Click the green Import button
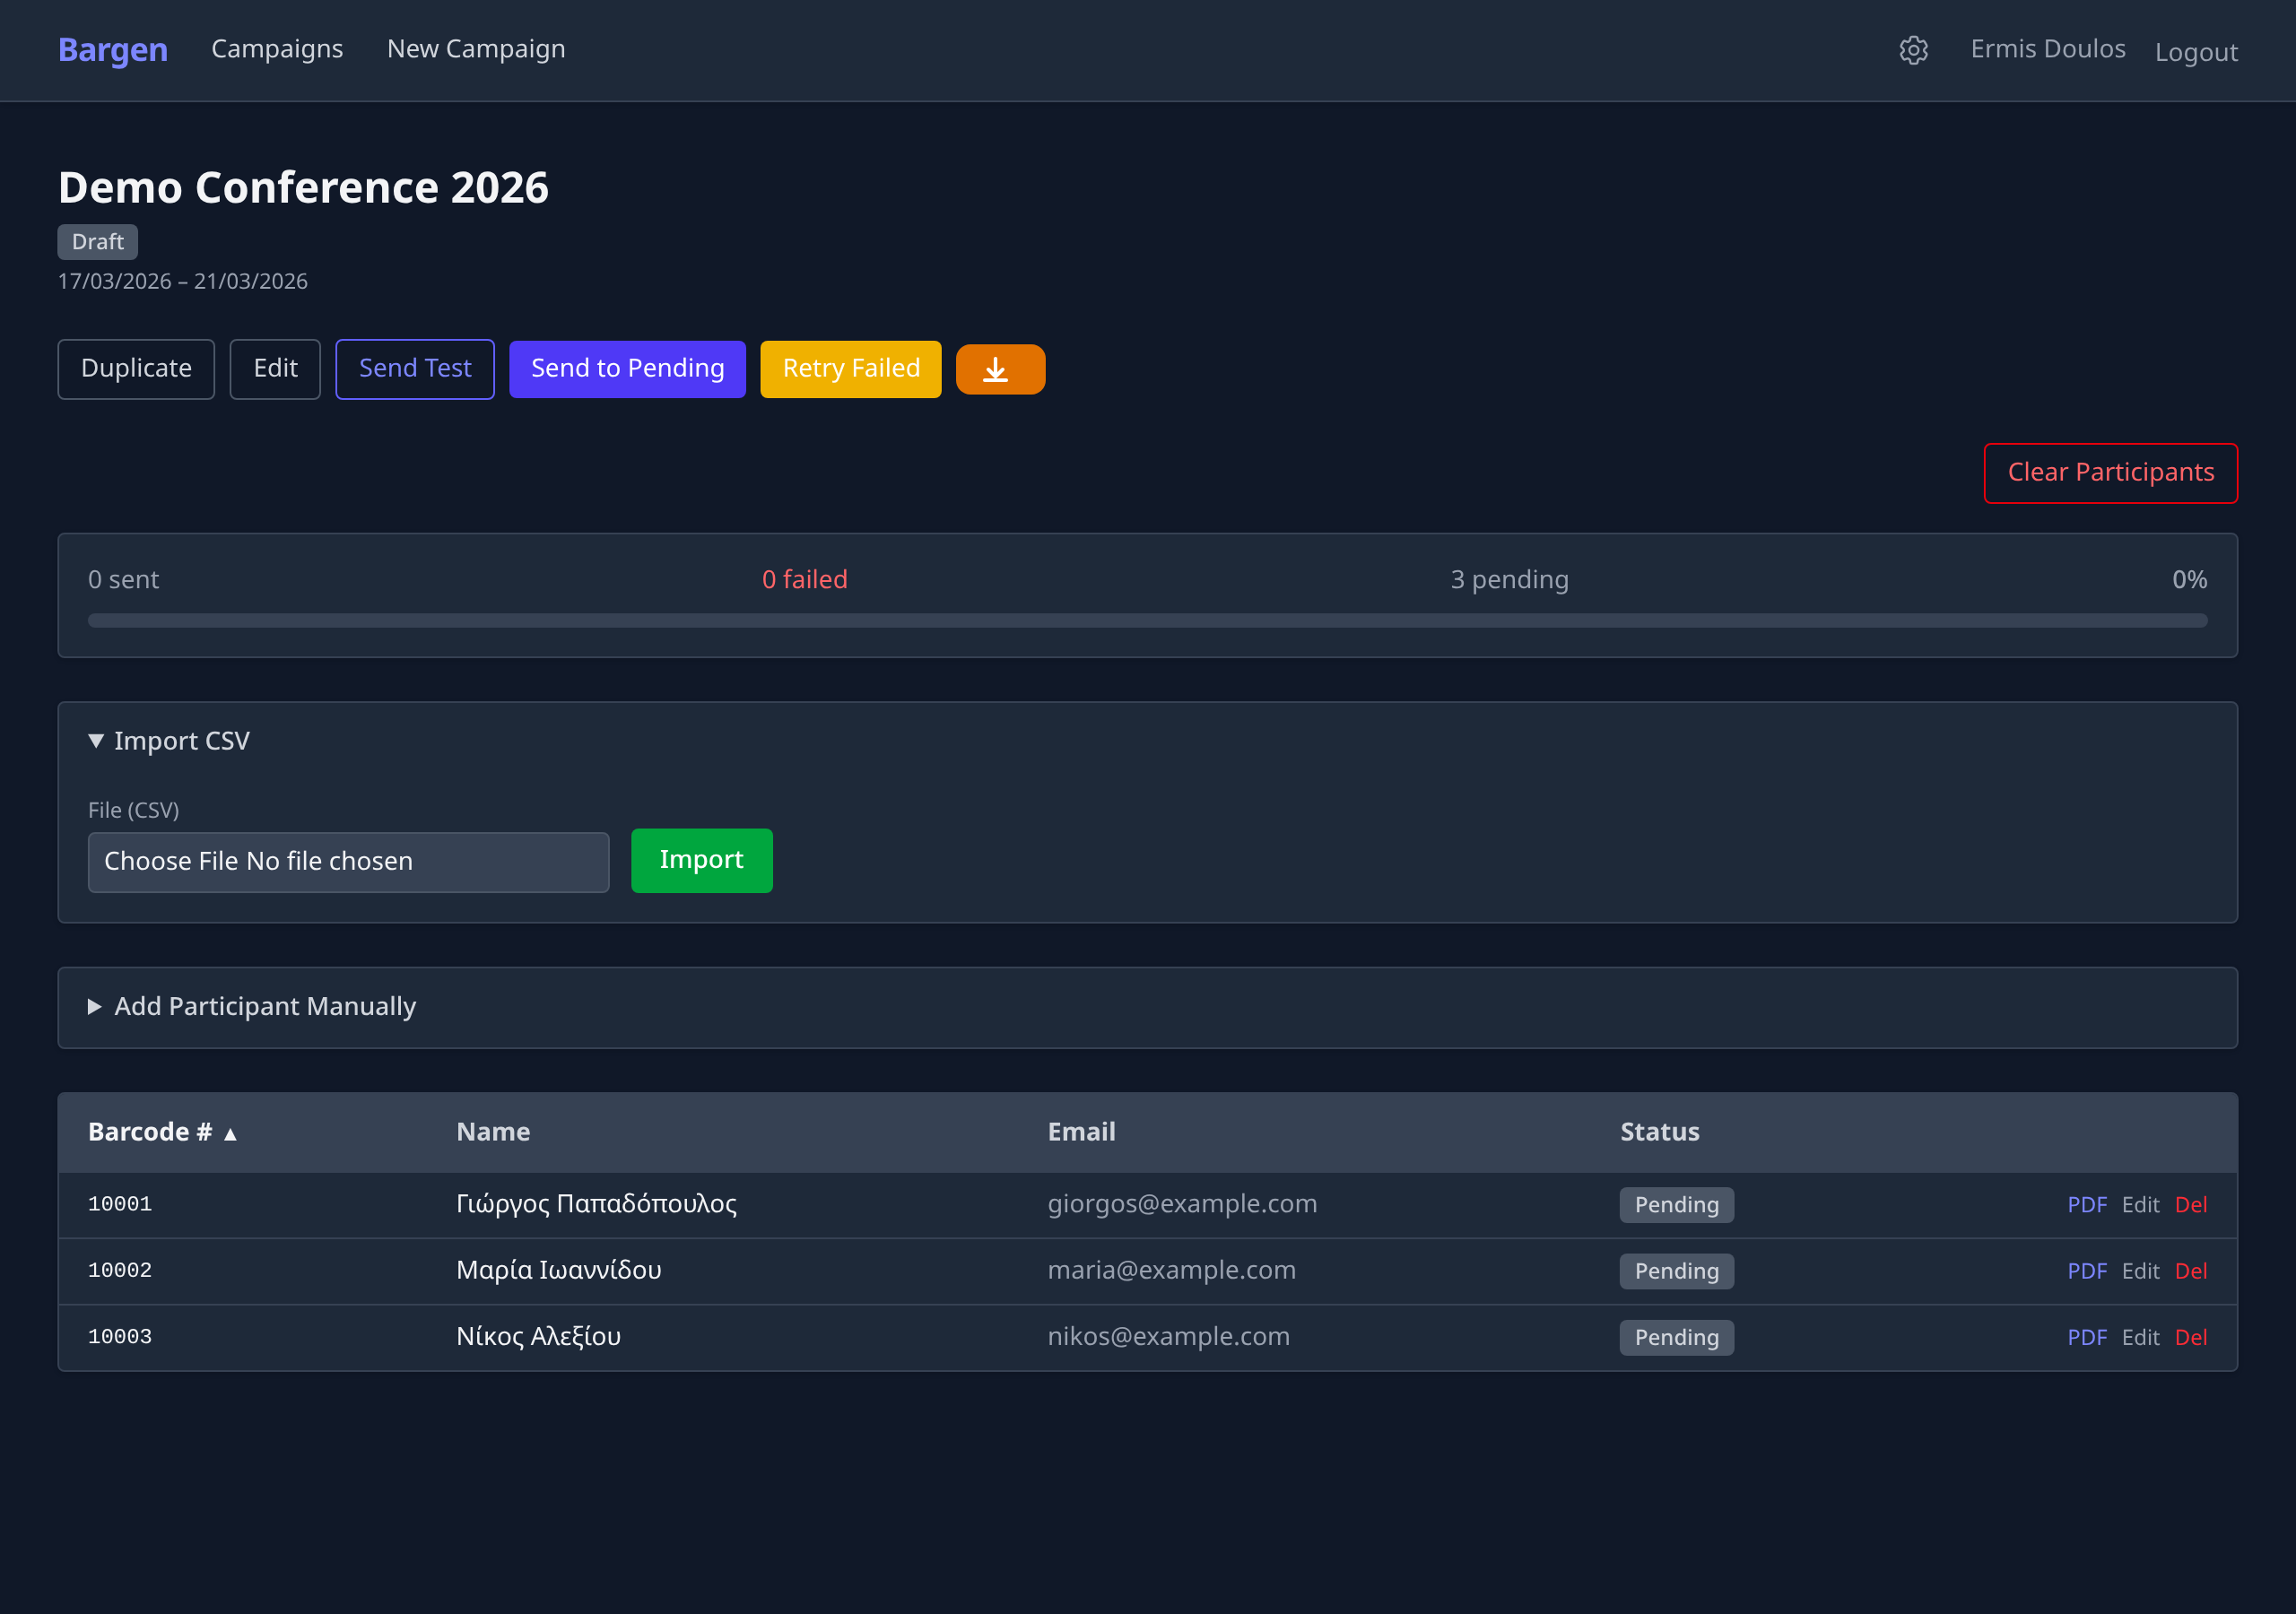Screen dimensions: 2296x1614 tap(701, 860)
